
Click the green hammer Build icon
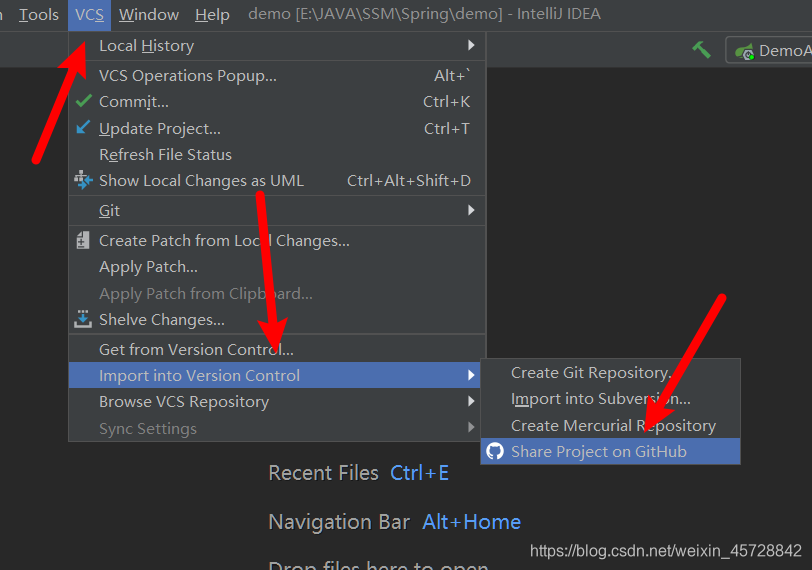coord(702,50)
